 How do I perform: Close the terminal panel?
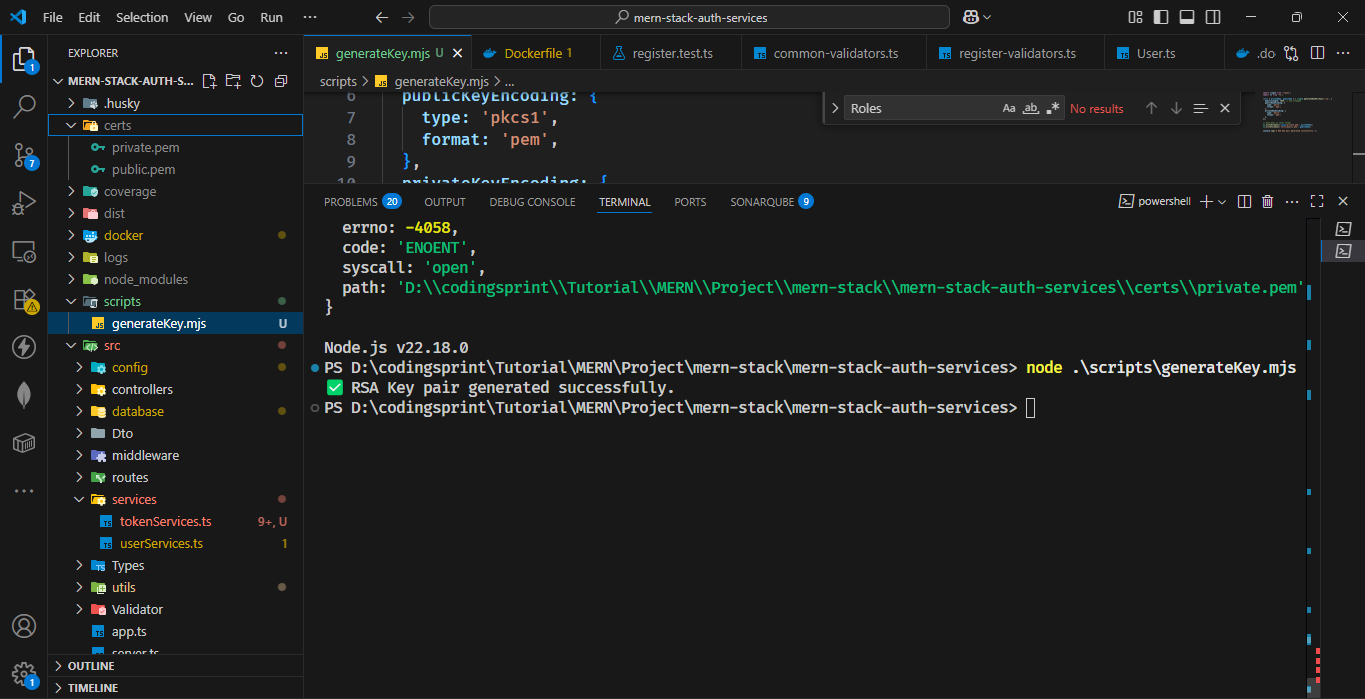(x=1342, y=201)
